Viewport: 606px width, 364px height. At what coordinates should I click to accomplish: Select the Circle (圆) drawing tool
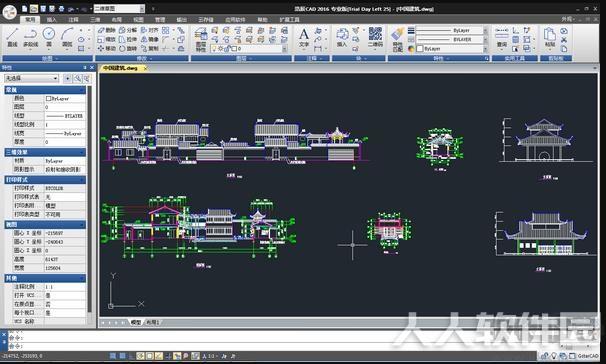coord(49,37)
